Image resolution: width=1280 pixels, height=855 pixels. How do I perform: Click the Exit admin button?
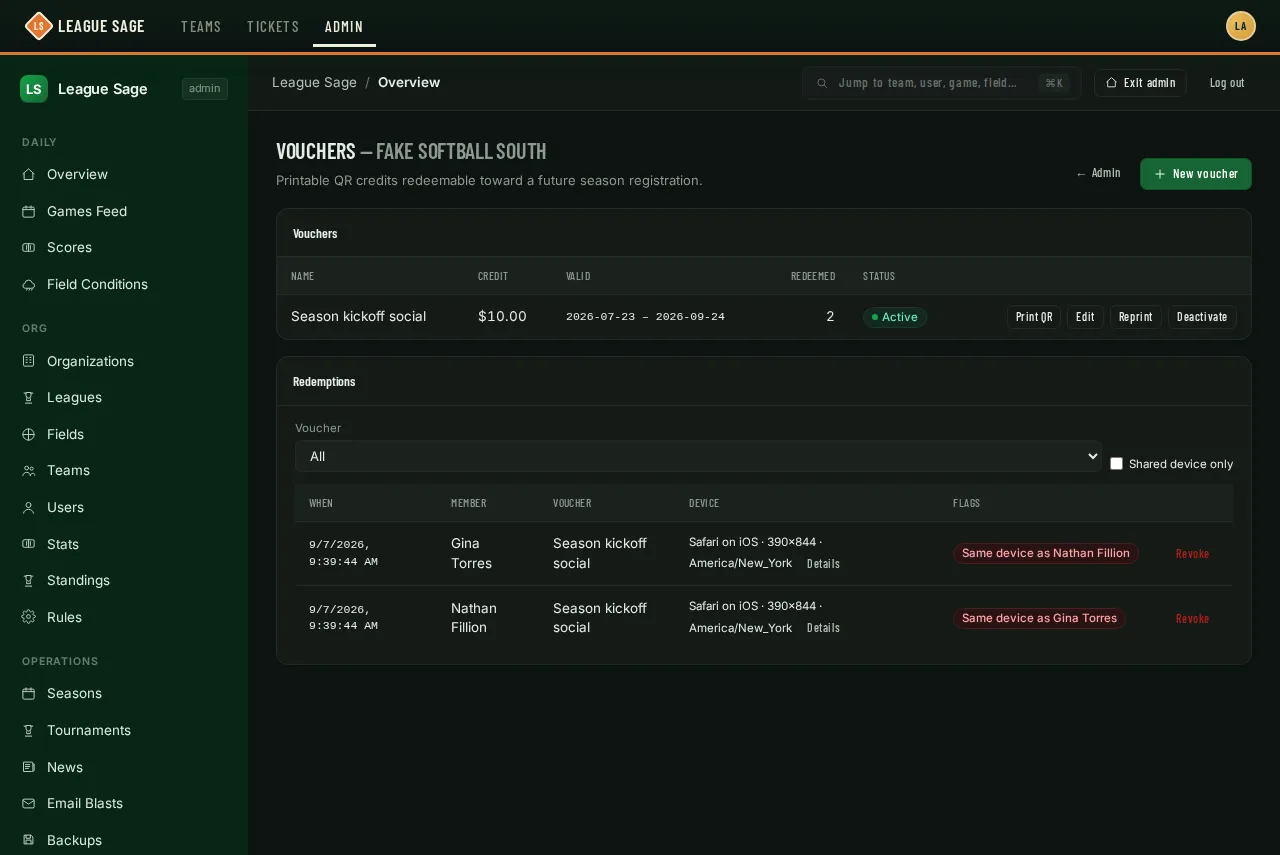[1140, 83]
